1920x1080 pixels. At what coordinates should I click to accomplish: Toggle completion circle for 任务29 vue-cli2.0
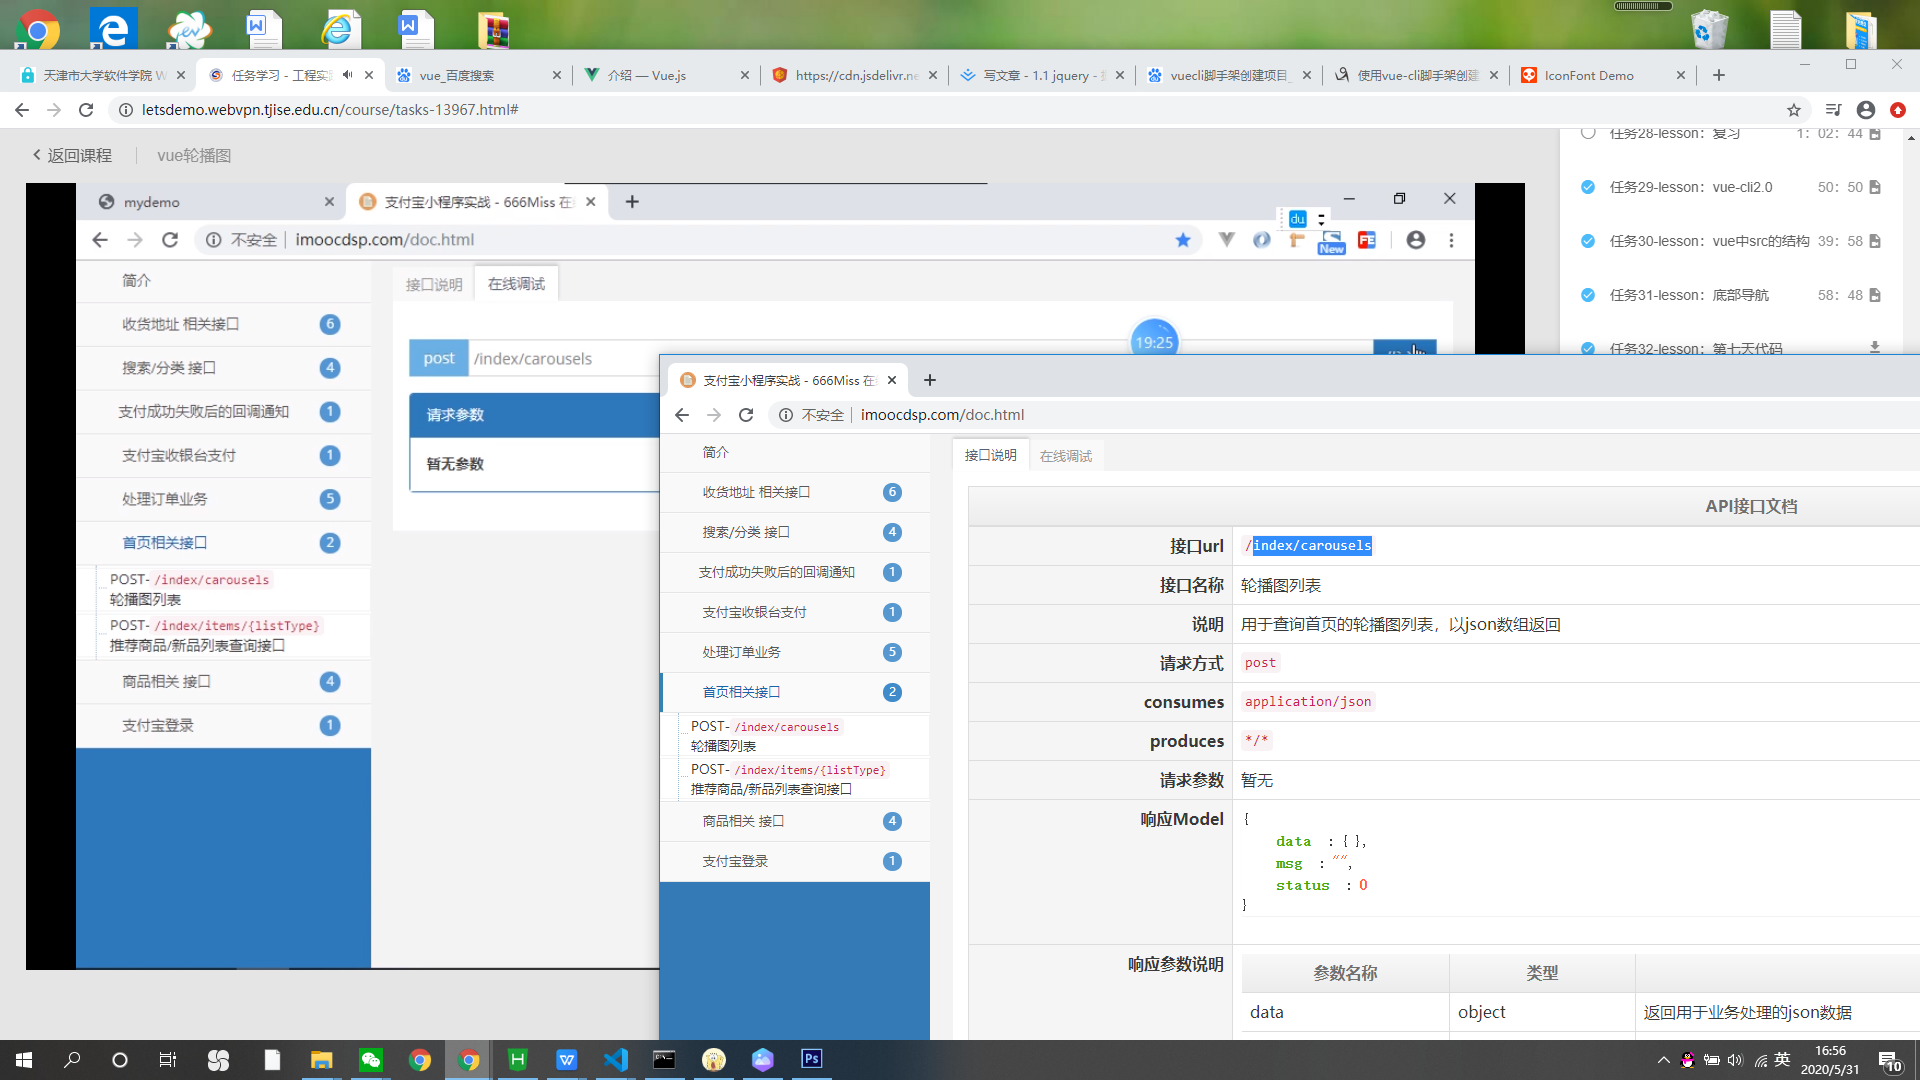1587,187
